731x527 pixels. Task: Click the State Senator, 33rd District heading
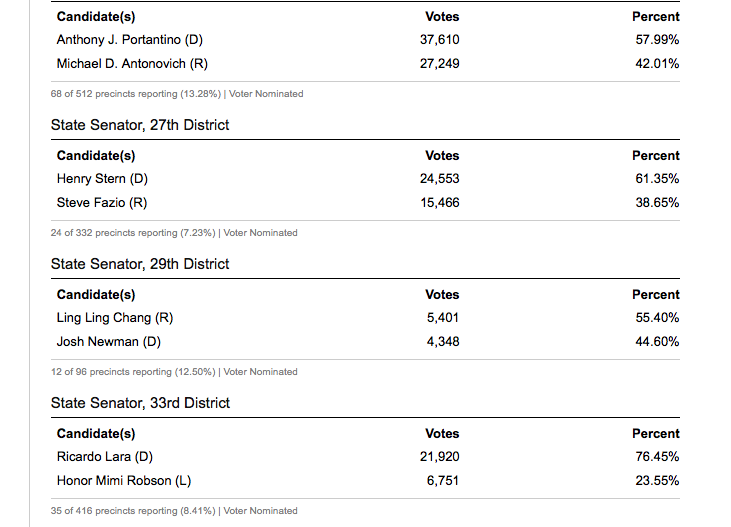click(x=140, y=403)
